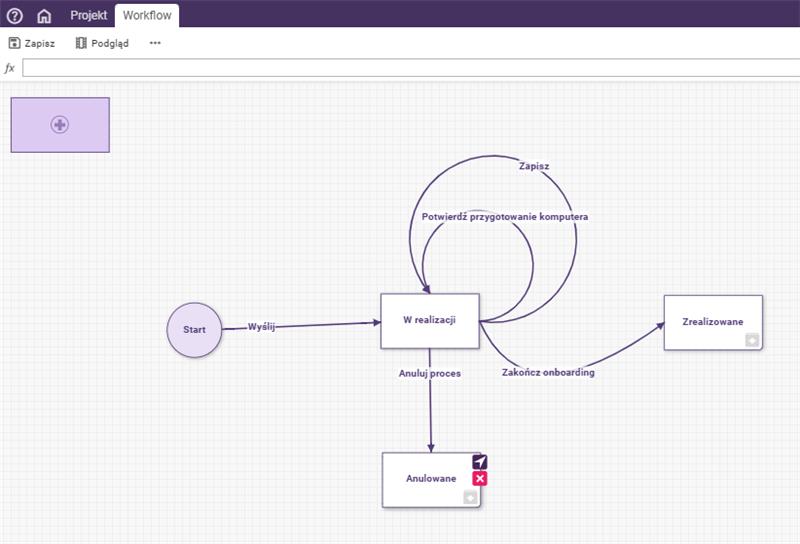800x544 pixels.
Task: Delete Anulowane node with red X icon
Action: [x=480, y=479]
